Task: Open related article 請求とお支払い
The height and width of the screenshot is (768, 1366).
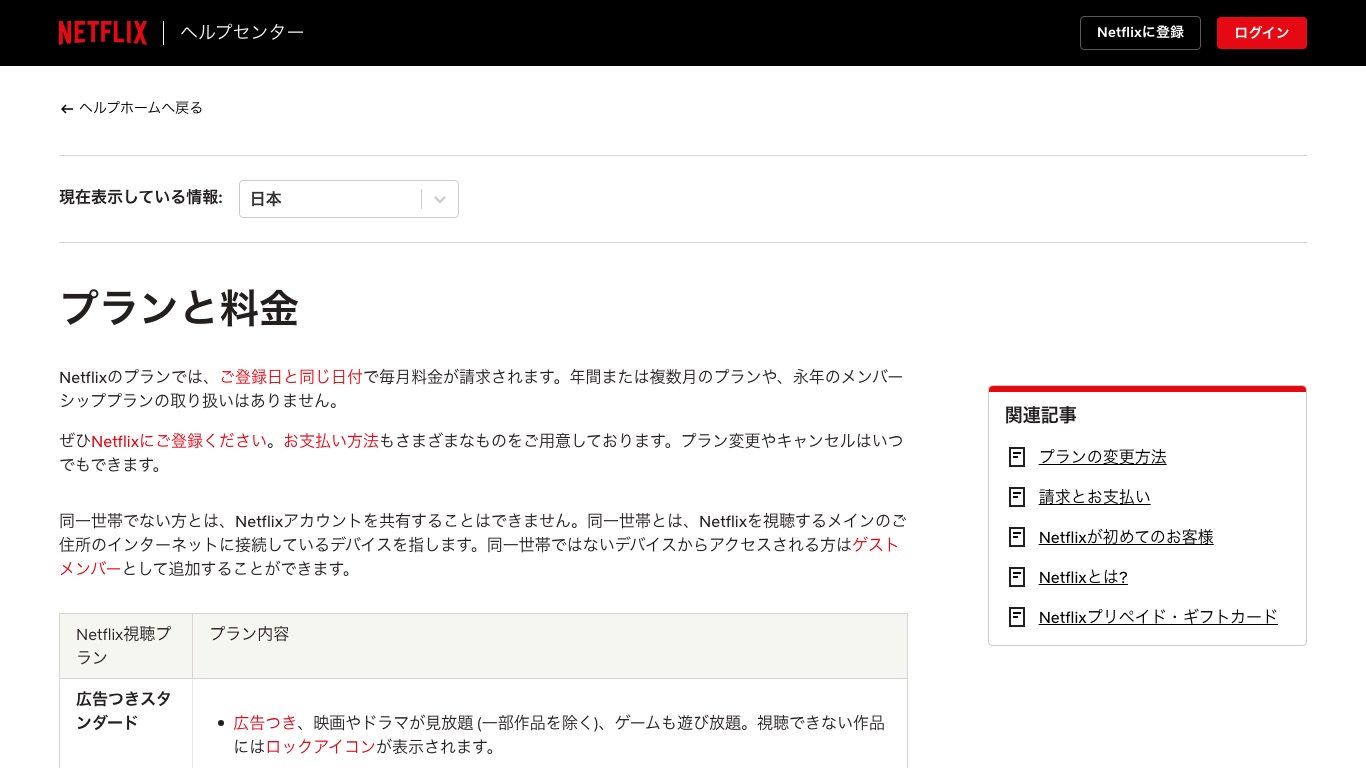Action: (1095, 497)
